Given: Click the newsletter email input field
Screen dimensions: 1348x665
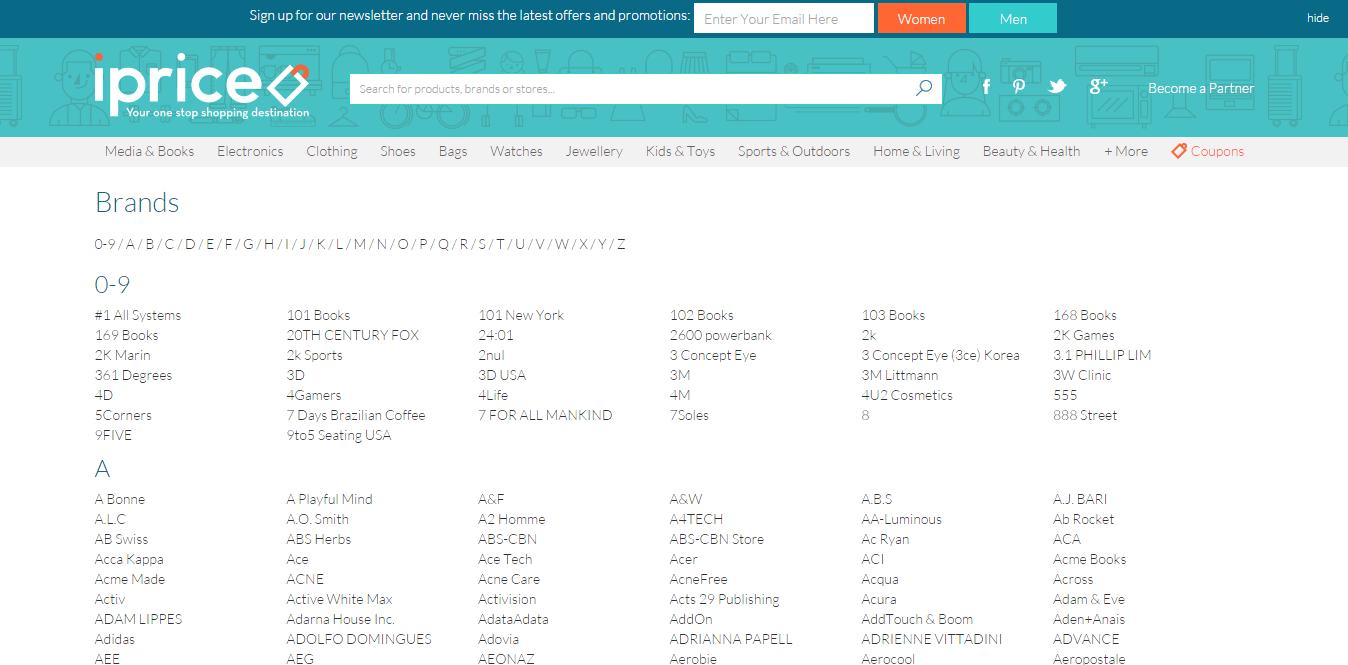Looking at the screenshot, I should coord(783,18).
